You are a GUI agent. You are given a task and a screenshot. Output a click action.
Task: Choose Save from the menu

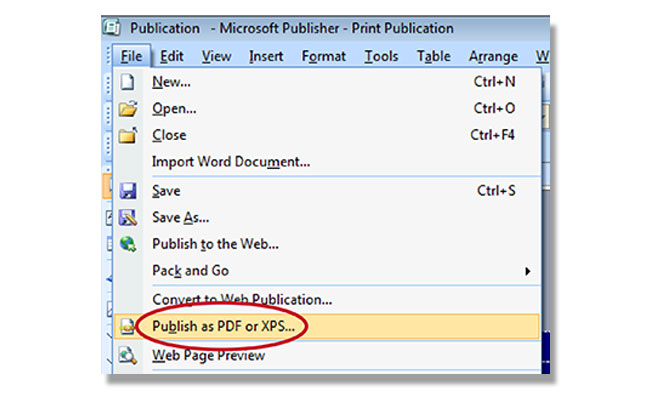327,191
